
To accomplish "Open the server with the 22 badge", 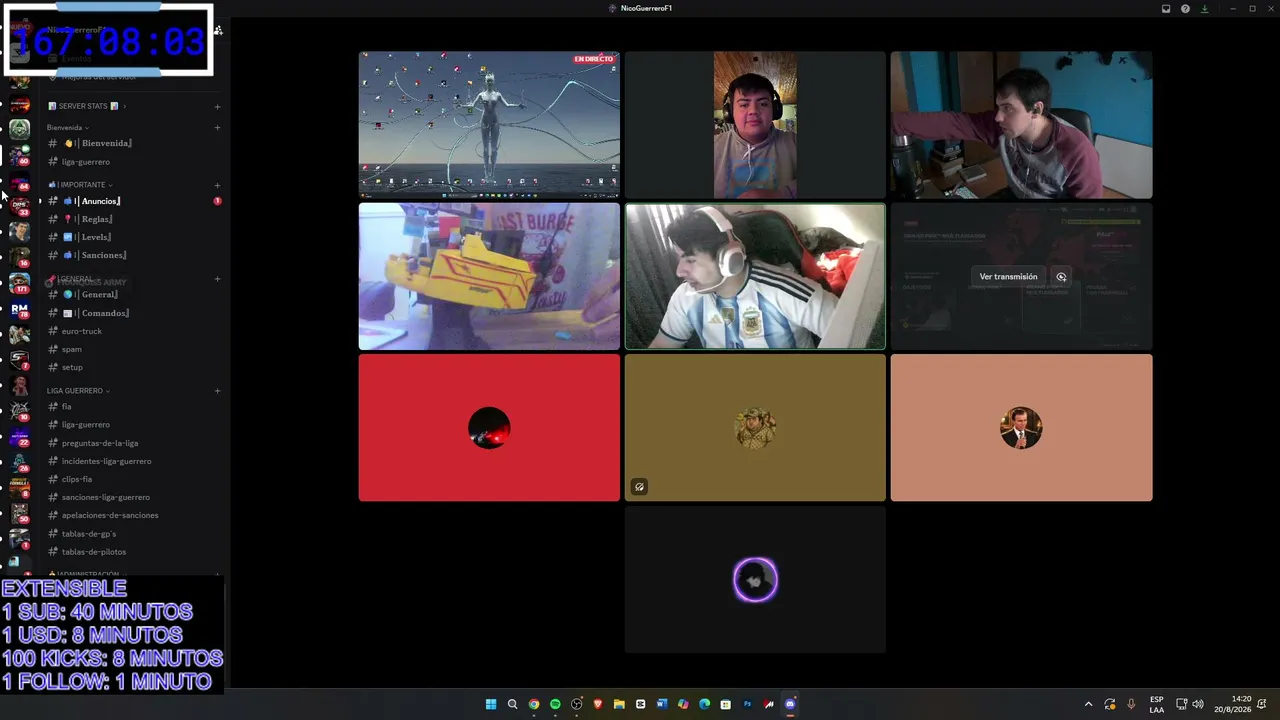I will [x=19, y=437].
